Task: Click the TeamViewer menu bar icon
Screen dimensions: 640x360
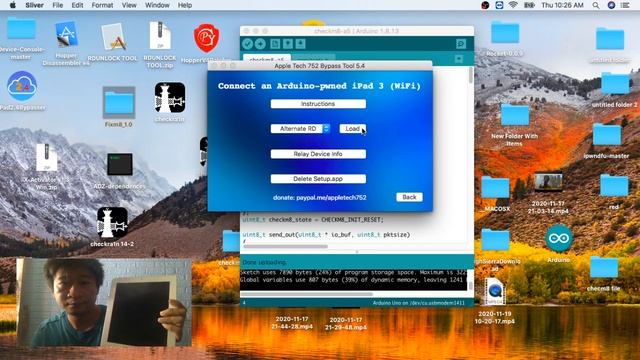Action: 499,5
